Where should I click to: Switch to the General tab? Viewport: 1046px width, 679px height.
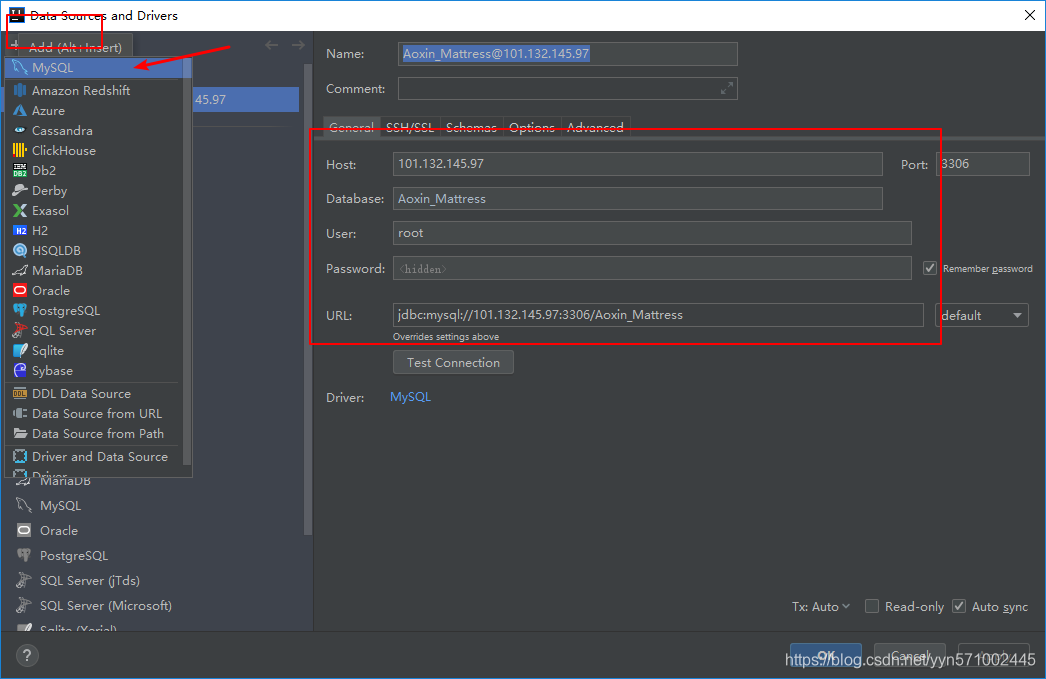pos(352,127)
